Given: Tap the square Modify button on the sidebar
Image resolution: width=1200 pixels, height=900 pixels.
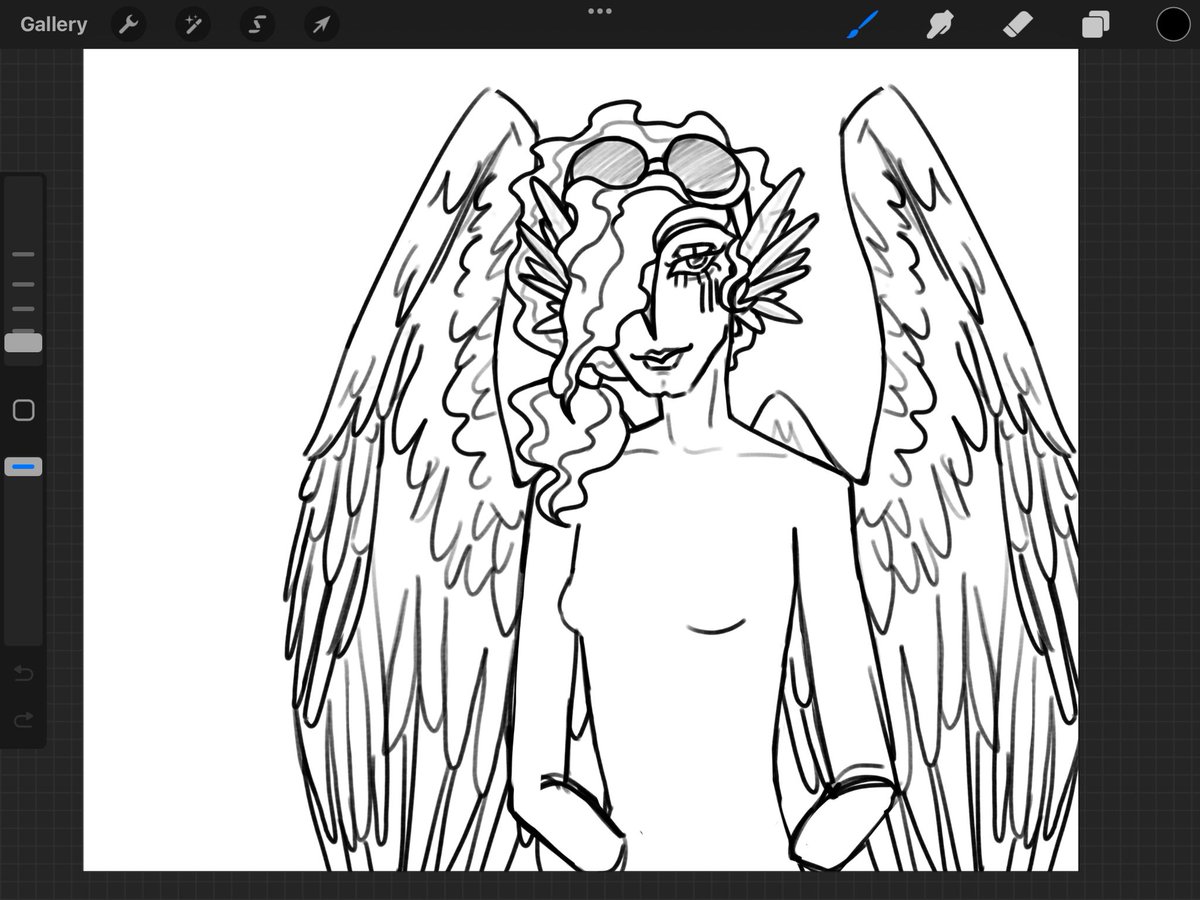Looking at the screenshot, I should 23,409.
